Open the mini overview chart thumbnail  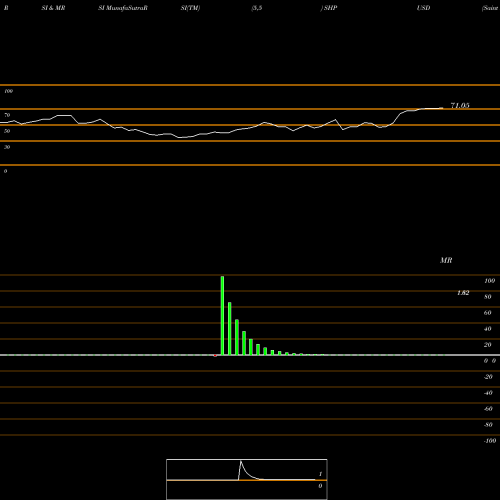pos(247,479)
